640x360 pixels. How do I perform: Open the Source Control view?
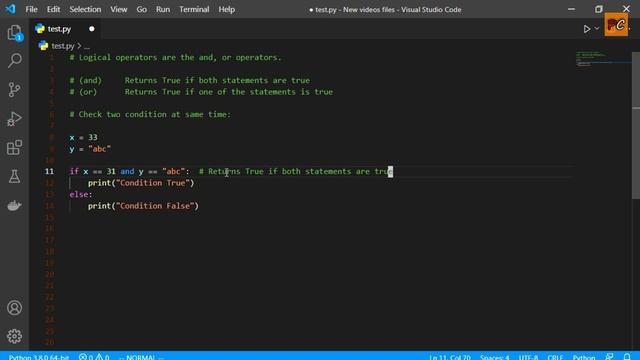(x=14, y=89)
